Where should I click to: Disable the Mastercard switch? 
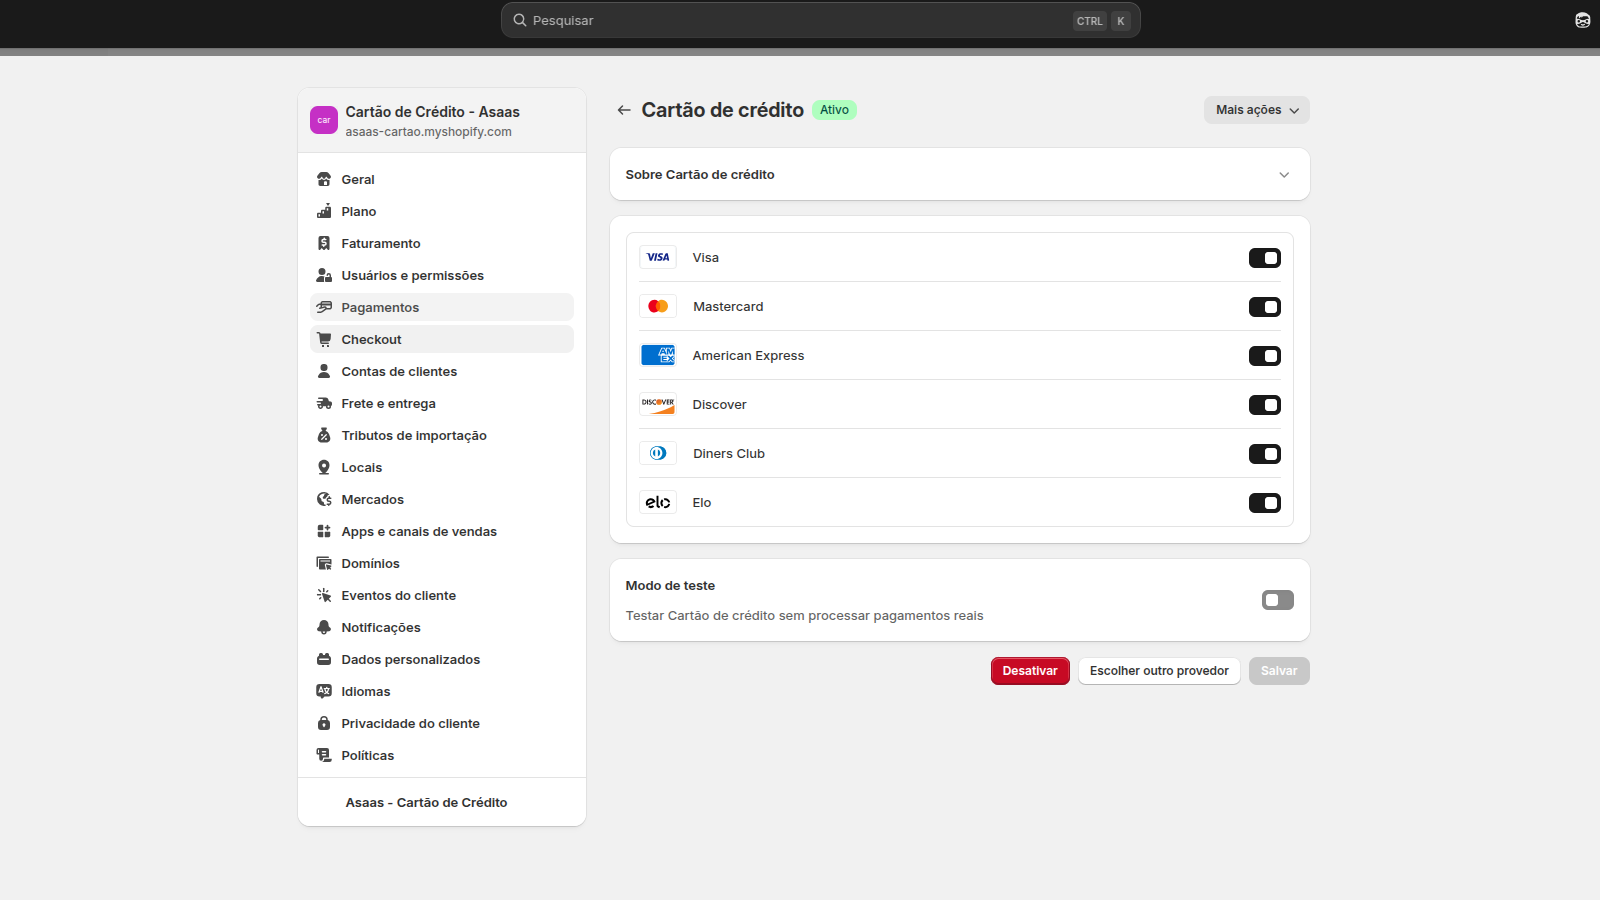click(1265, 307)
